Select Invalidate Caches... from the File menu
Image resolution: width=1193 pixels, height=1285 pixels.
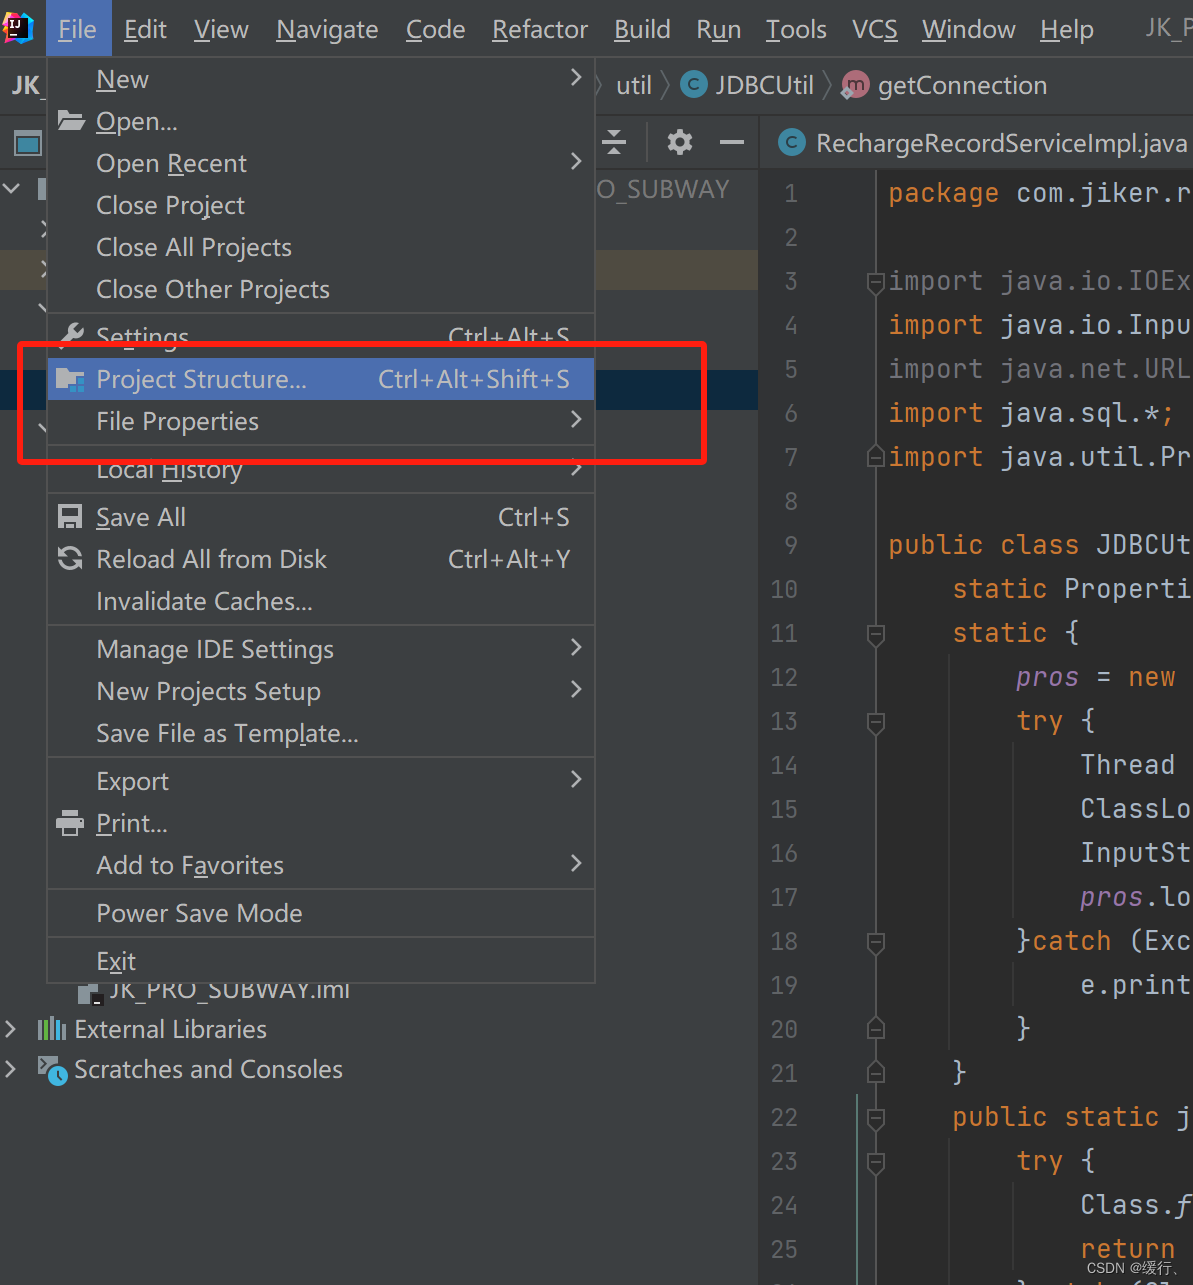pyautogui.click(x=203, y=601)
